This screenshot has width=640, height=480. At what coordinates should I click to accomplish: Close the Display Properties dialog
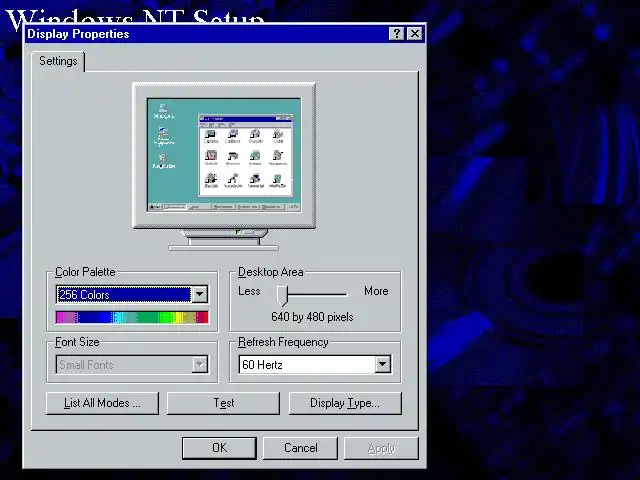point(415,33)
